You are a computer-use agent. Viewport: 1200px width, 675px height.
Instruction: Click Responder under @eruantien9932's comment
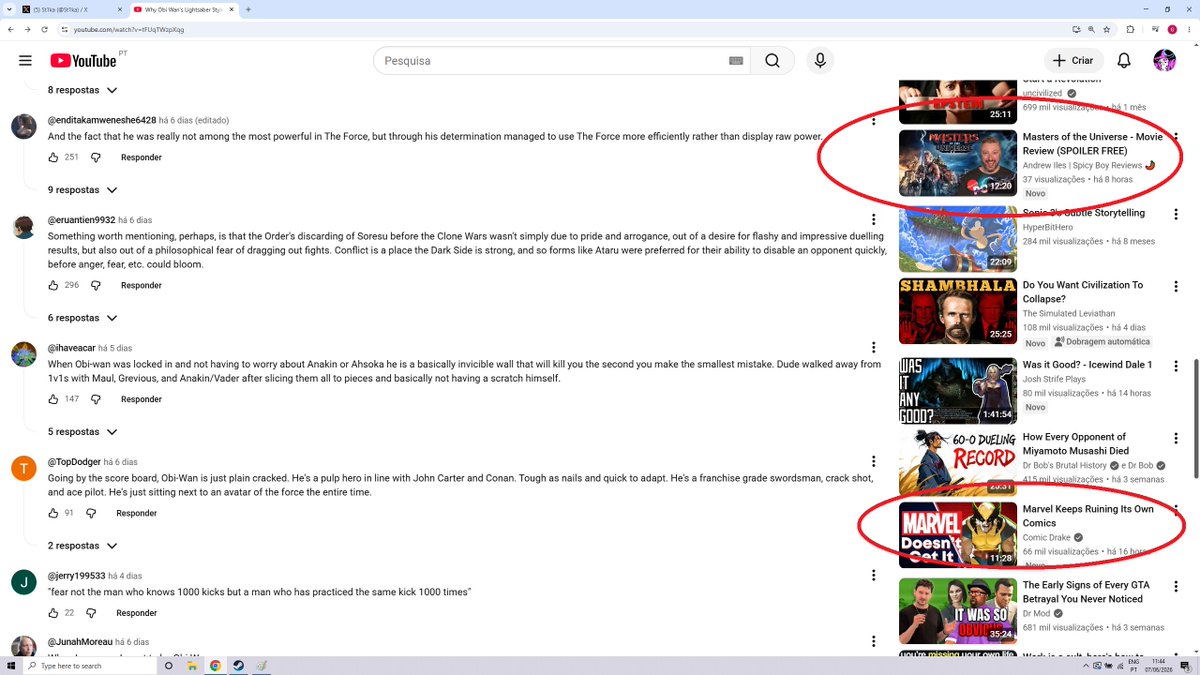[x=141, y=285]
